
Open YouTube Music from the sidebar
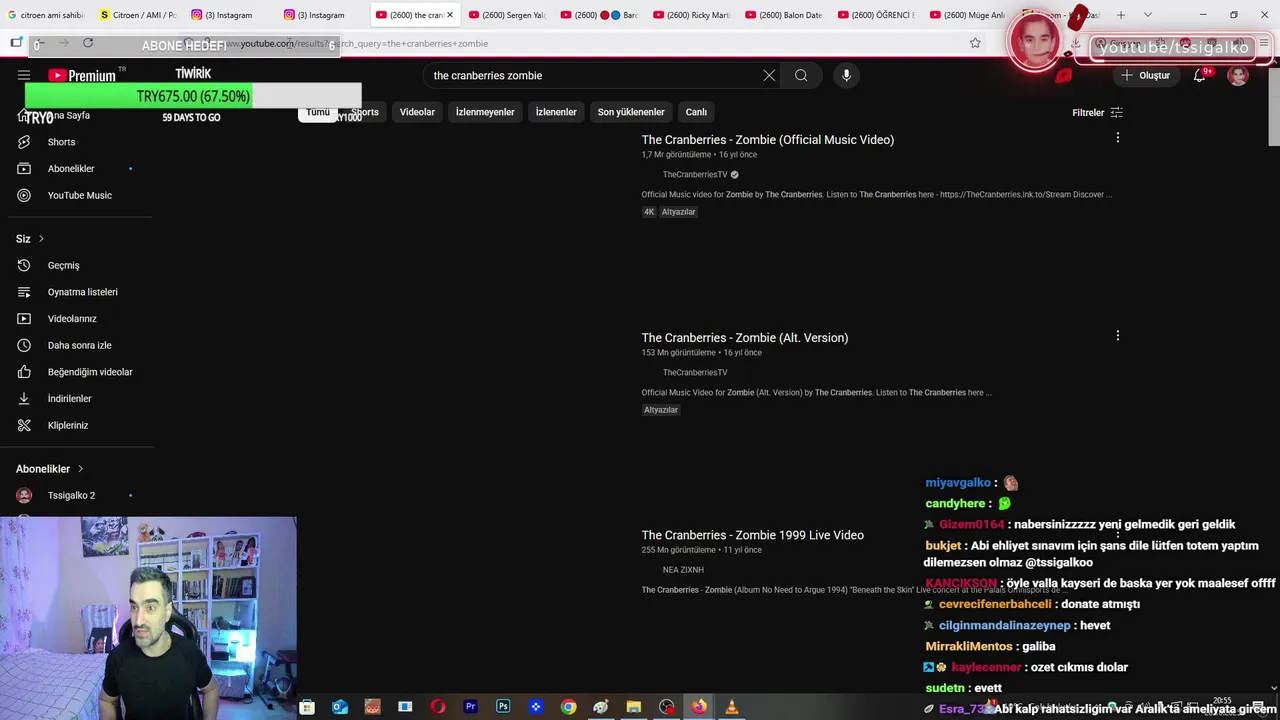click(80, 195)
